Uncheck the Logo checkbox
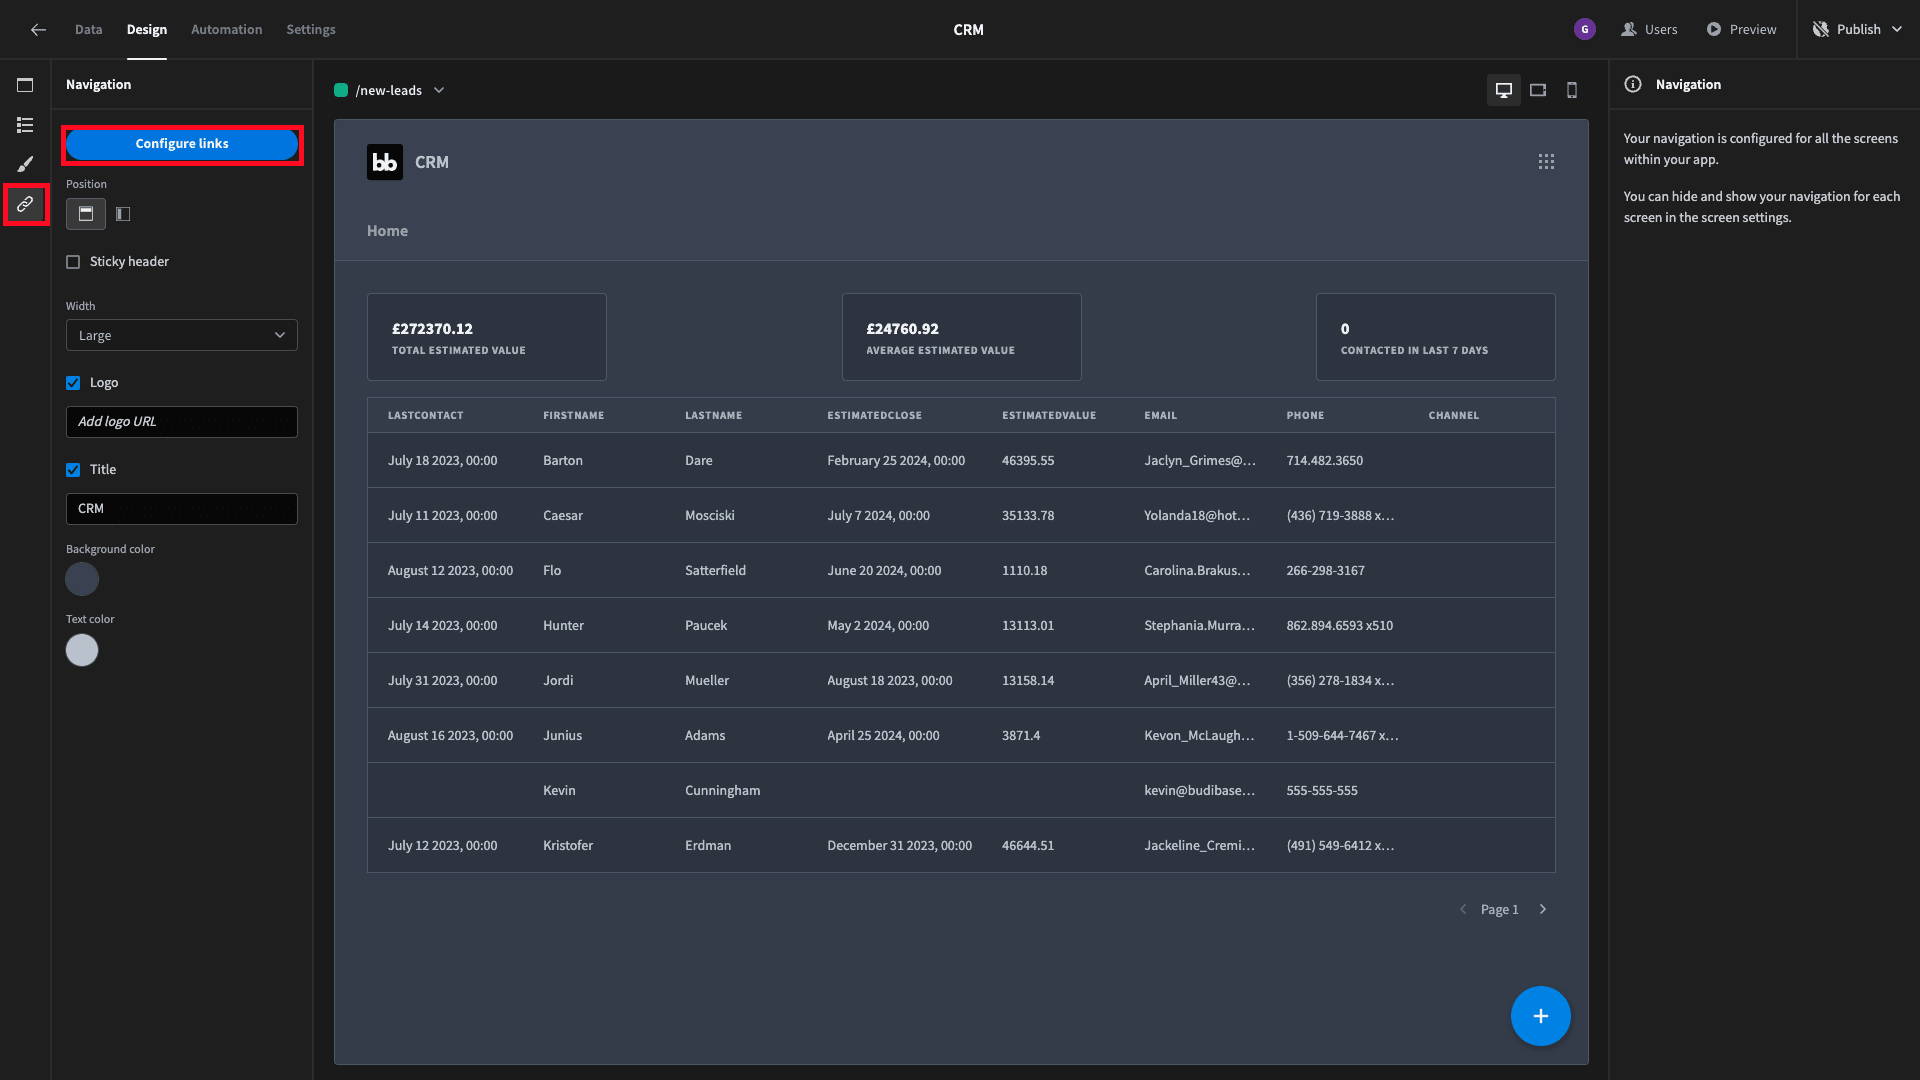This screenshot has width=1920, height=1080. (x=73, y=383)
